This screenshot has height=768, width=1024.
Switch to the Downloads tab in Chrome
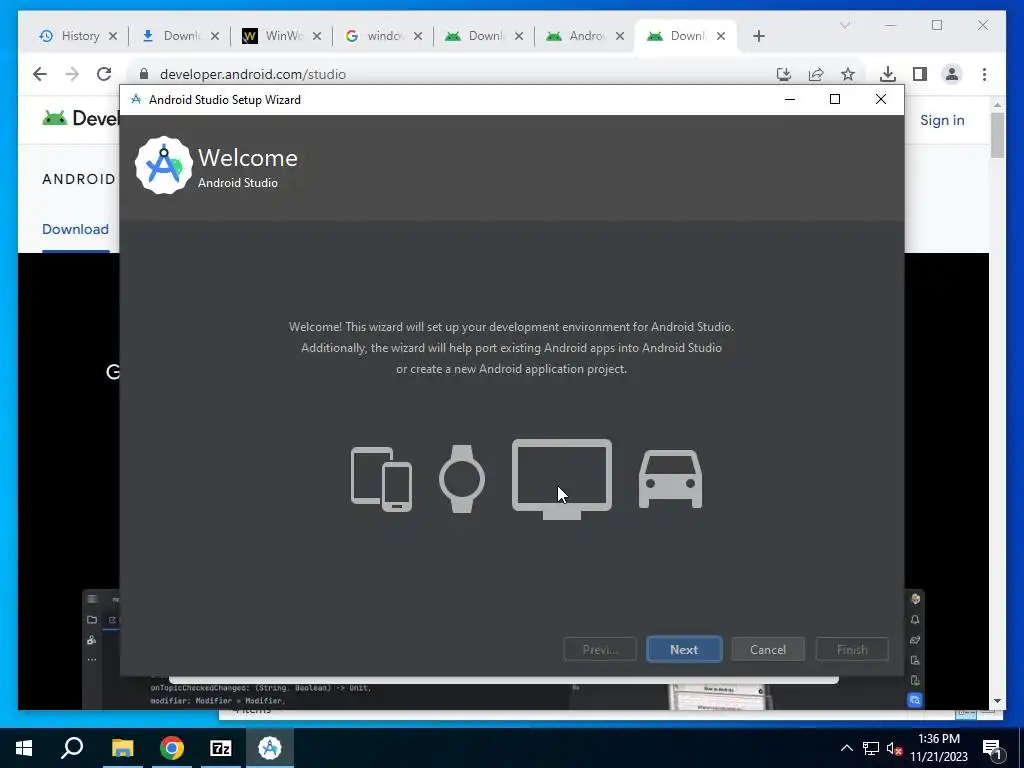[173, 36]
